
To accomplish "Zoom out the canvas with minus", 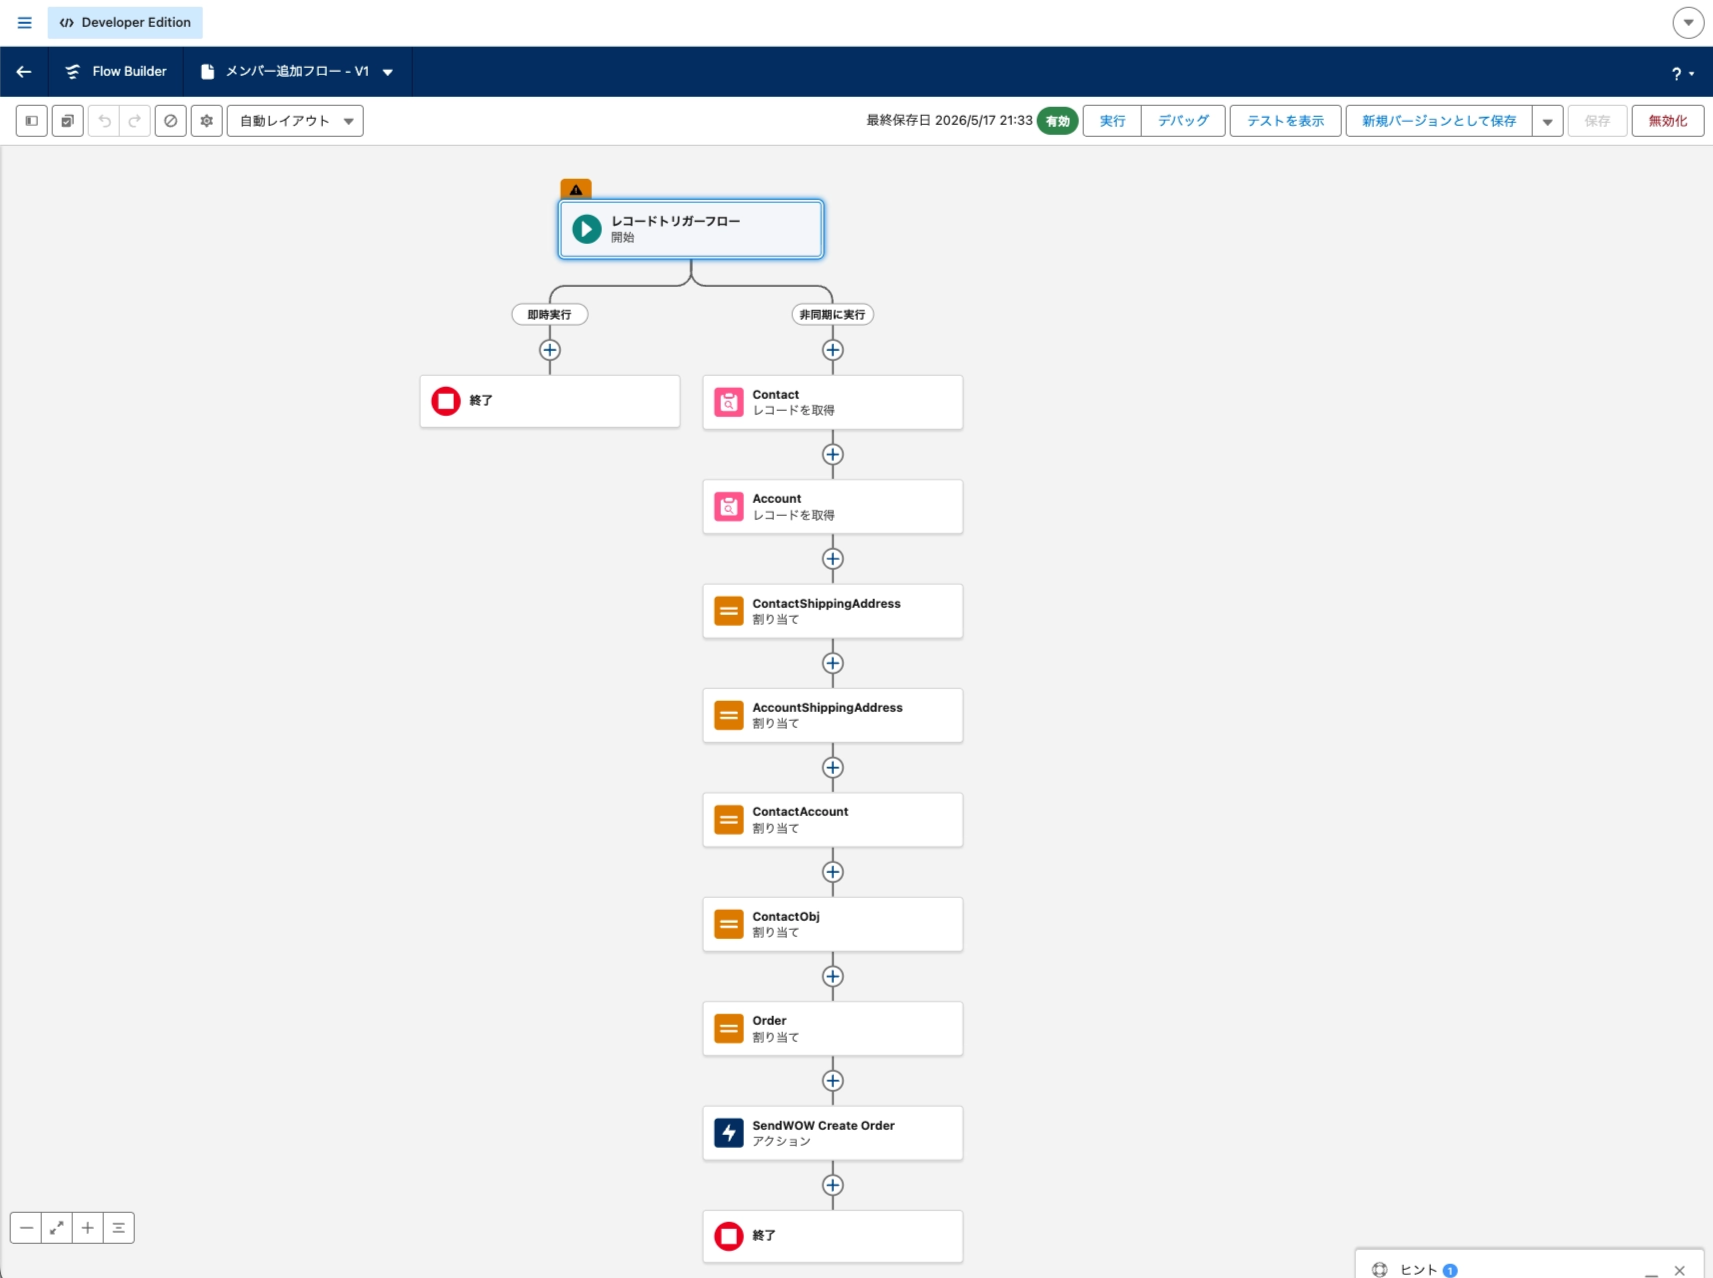I will tap(26, 1228).
